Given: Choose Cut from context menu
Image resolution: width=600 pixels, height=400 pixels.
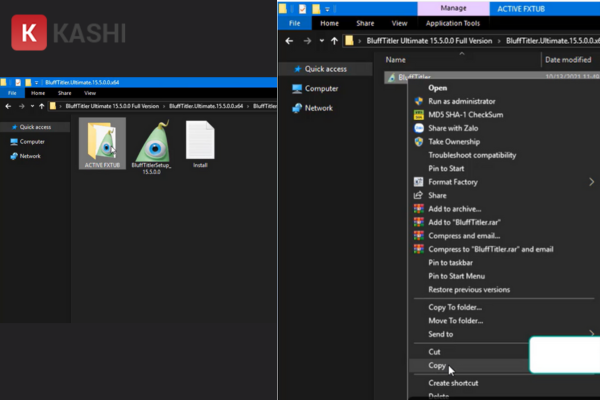Looking at the screenshot, I should [434, 351].
